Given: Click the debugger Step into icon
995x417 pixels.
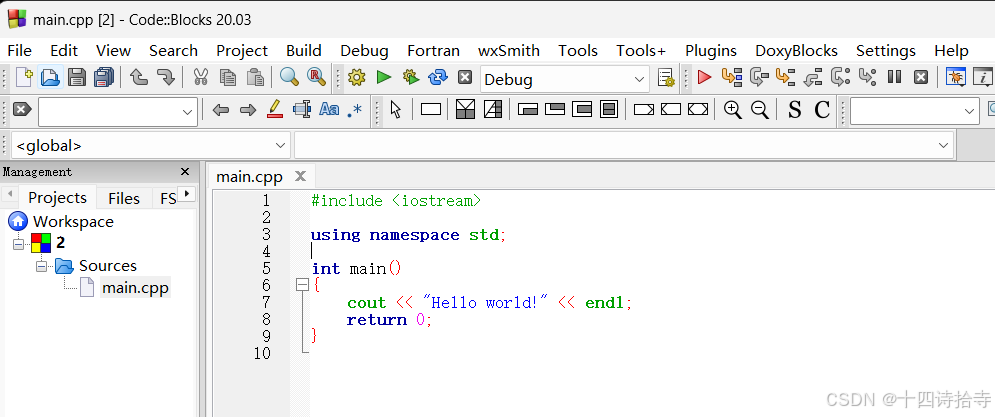Looking at the screenshot, I should pyautogui.click(x=786, y=77).
